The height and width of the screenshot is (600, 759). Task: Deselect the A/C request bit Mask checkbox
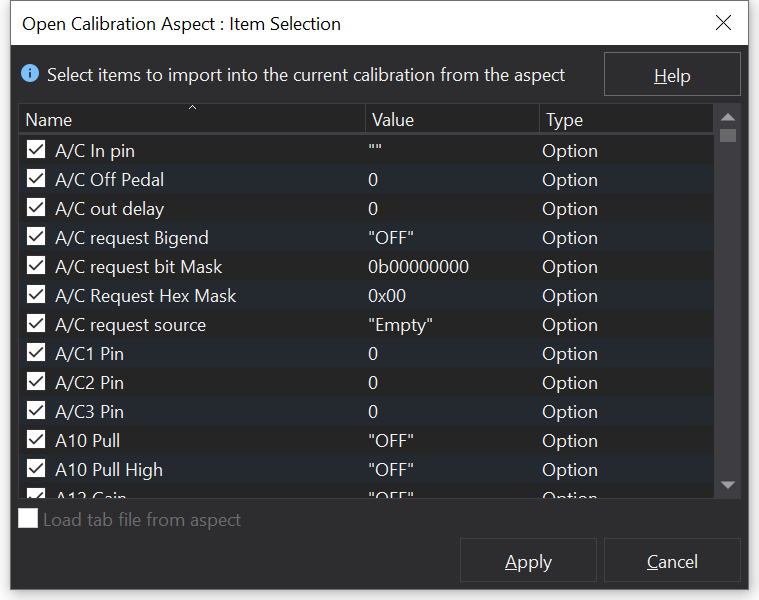tap(36, 266)
